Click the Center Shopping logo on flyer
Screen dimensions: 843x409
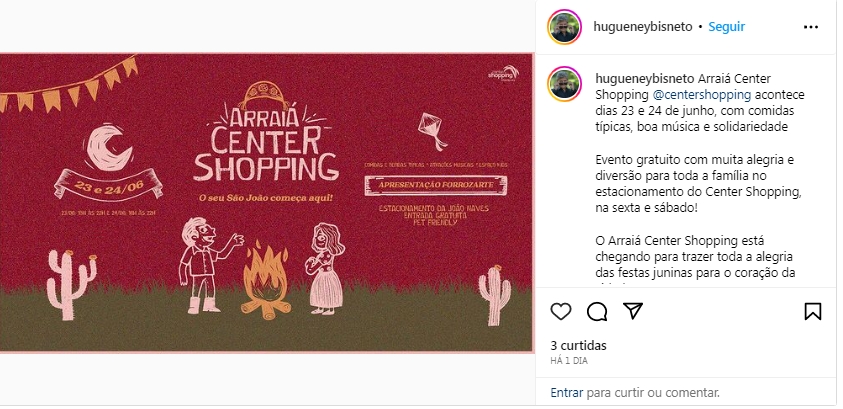point(503,74)
